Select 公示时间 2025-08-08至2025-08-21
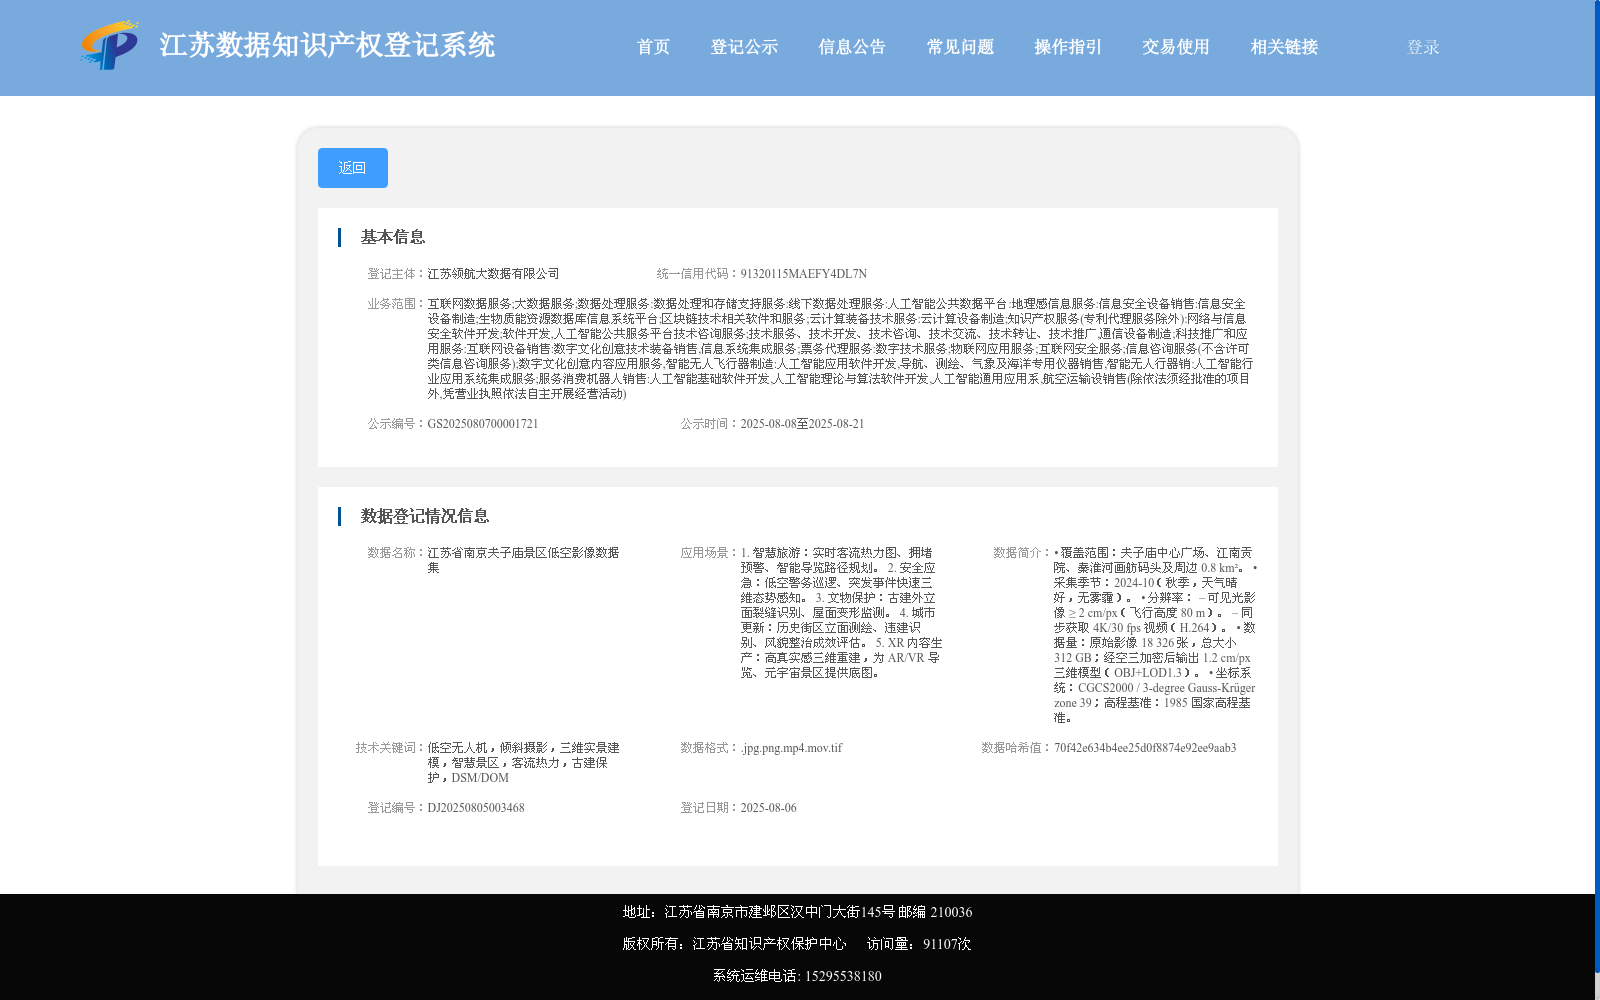 coord(802,424)
